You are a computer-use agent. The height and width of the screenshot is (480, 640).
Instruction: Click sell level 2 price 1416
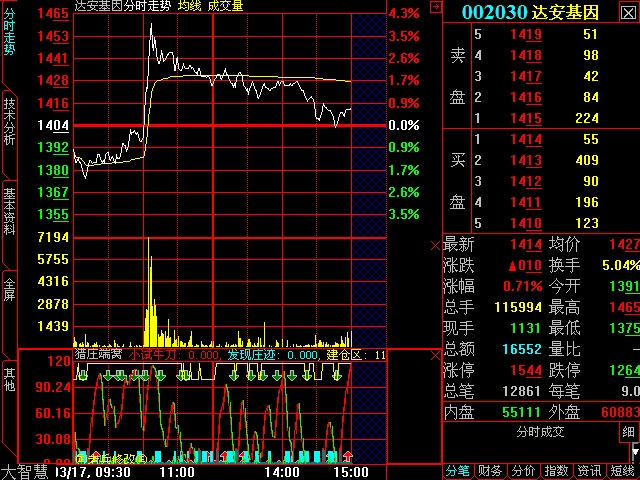(x=526, y=97)
